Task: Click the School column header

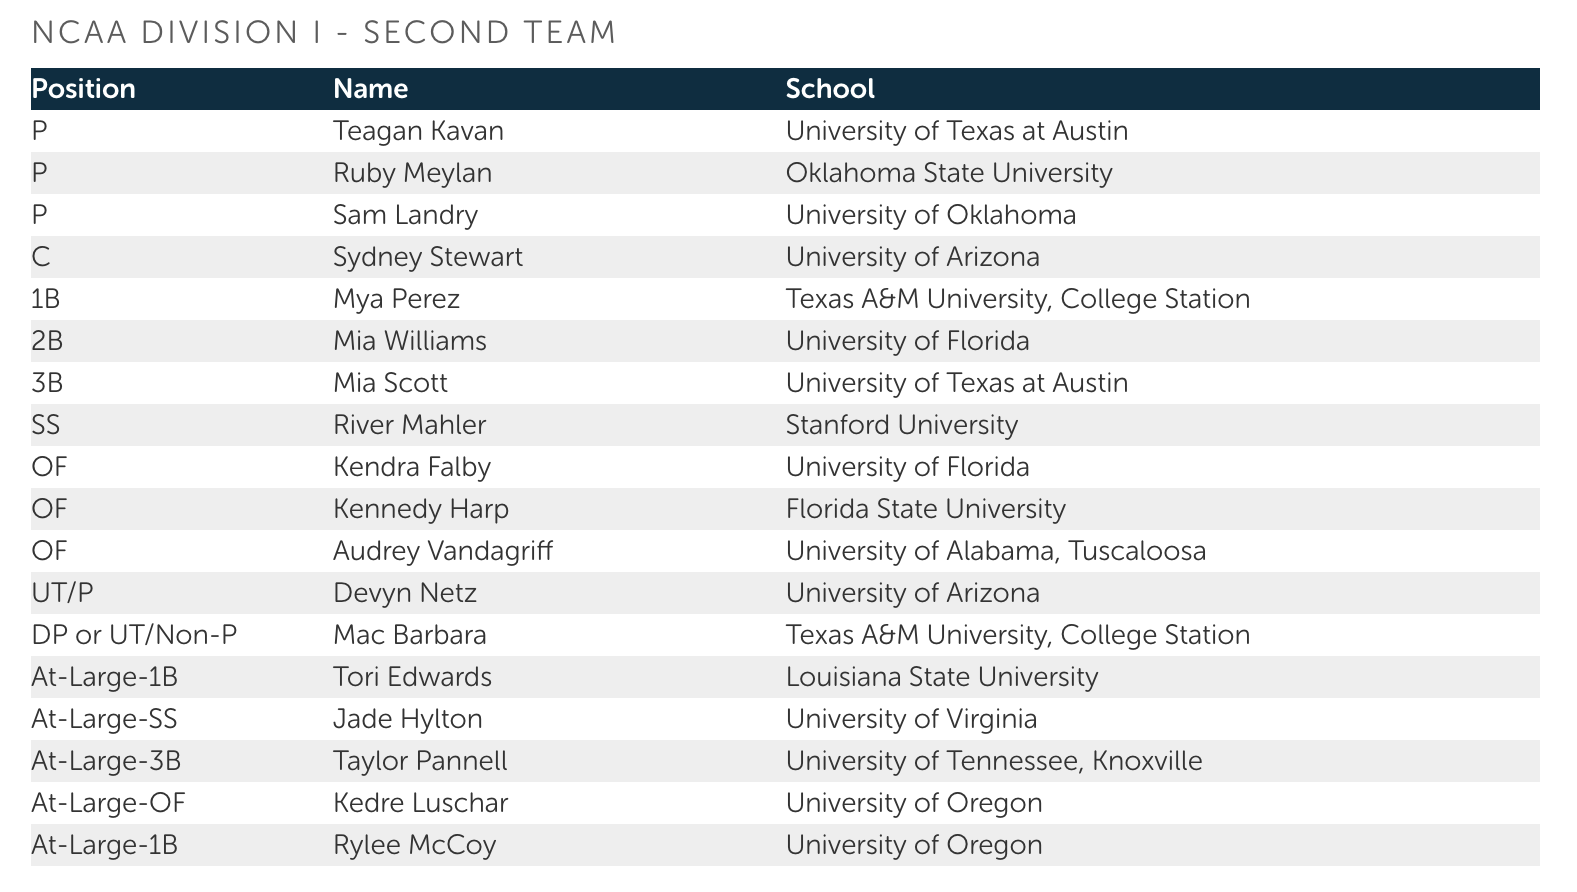Action: (830, 89)
